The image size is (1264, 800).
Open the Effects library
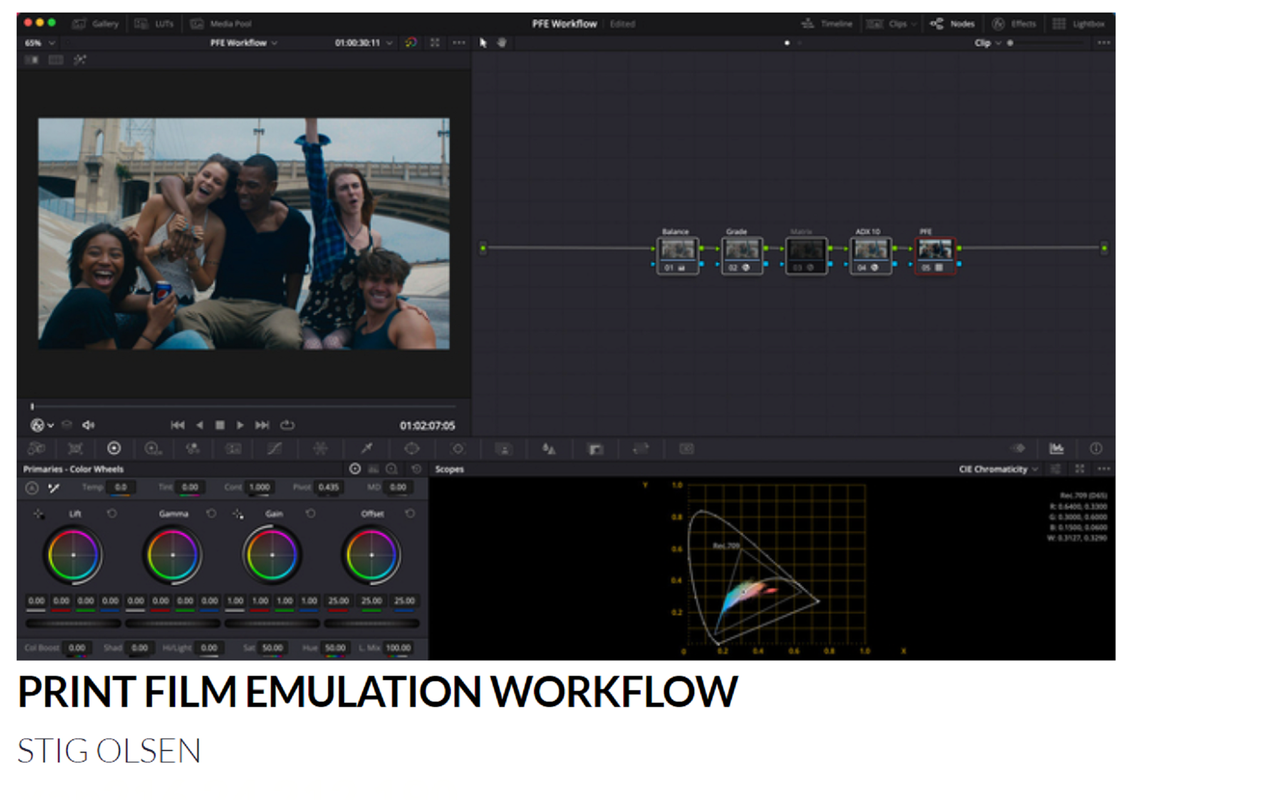pos(1013,23)
